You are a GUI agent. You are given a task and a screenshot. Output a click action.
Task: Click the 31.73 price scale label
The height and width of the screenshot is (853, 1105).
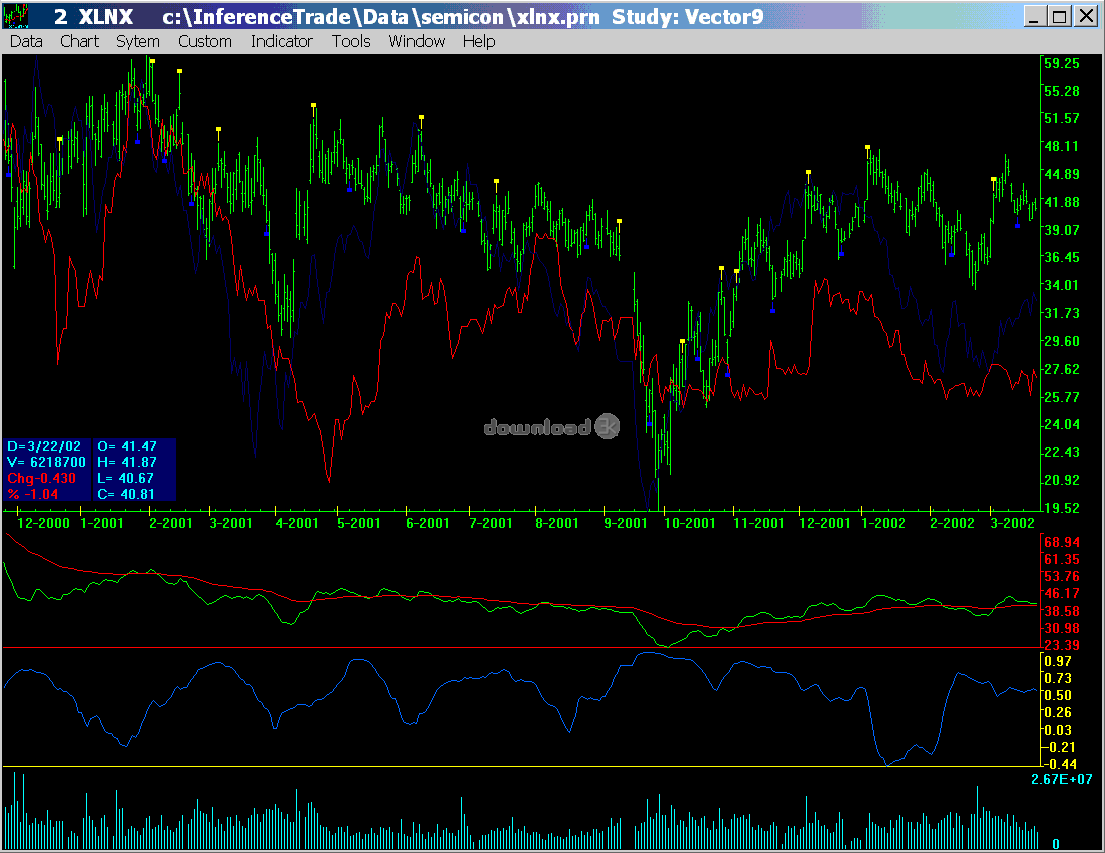click(1062, 313)
